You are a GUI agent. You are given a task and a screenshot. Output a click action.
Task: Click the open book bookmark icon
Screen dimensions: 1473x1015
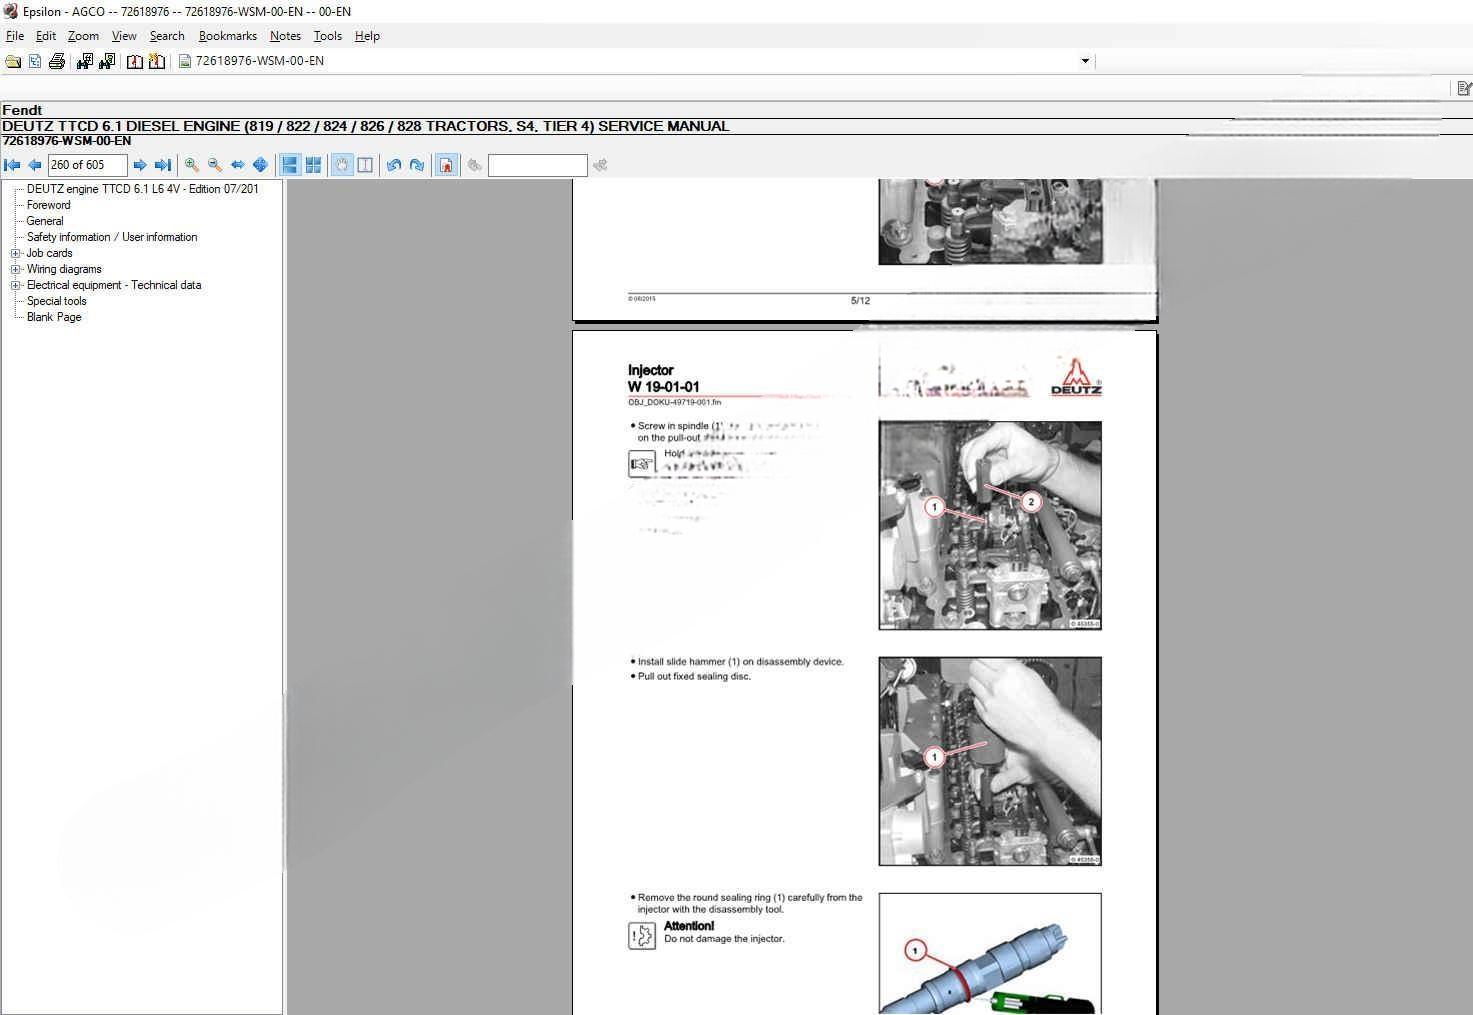pos(135,61)
